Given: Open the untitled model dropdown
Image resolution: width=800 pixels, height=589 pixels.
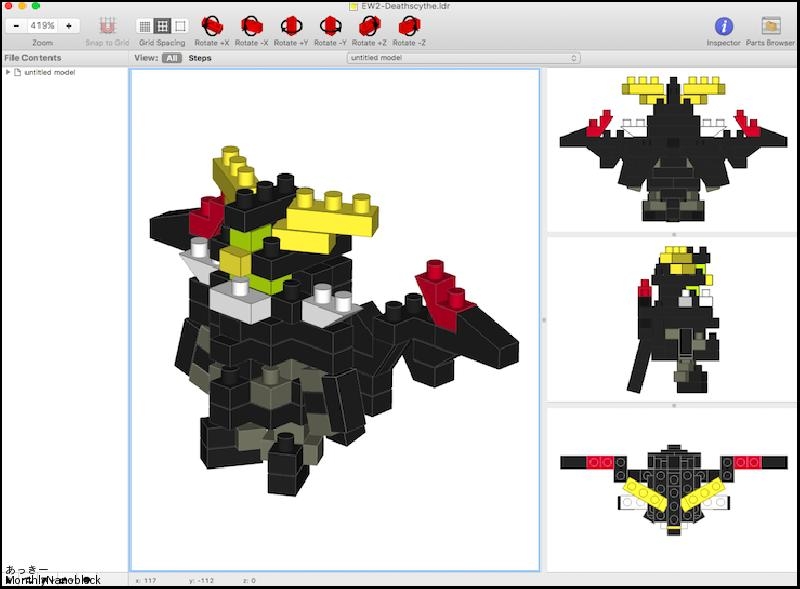Looking at the screenshot, I should coord(463,58).
